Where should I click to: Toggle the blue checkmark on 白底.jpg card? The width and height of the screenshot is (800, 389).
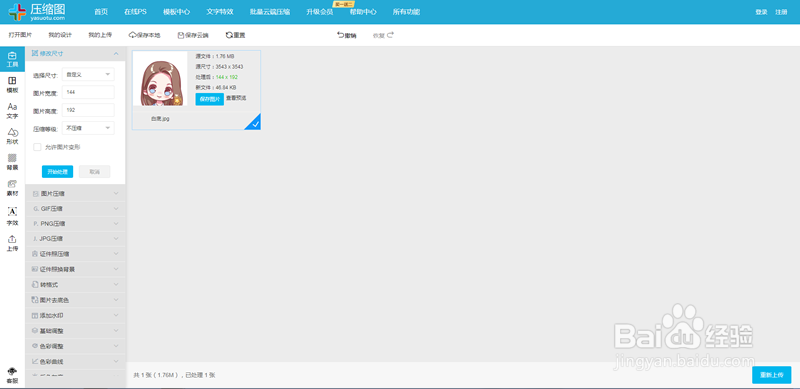coord(255,123)
